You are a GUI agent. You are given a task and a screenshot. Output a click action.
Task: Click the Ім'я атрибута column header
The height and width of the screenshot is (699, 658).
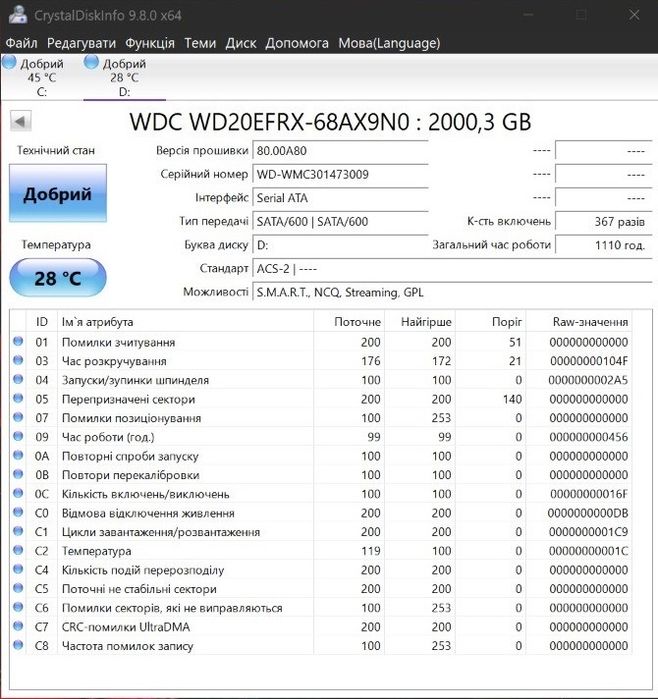pos(185,321)
